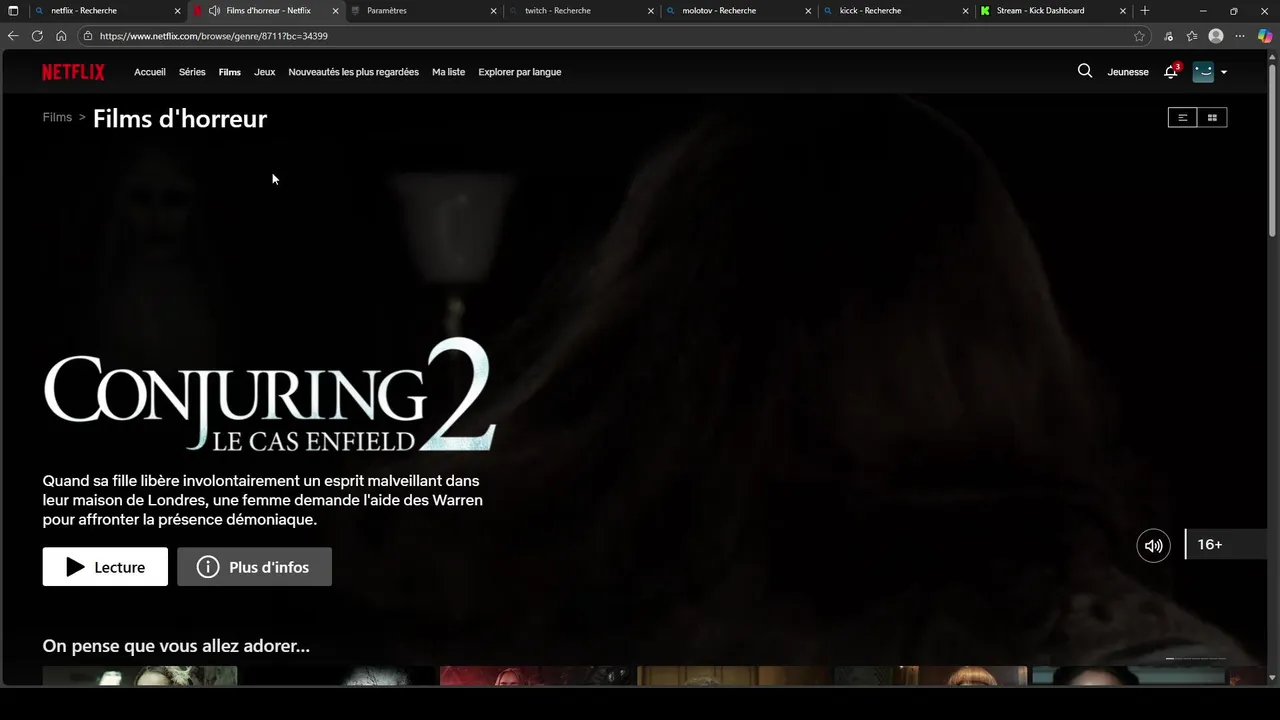Open Jeux in Netflix nav
Viewport: 1280px width, 720px height.
[x=264, y=72]
